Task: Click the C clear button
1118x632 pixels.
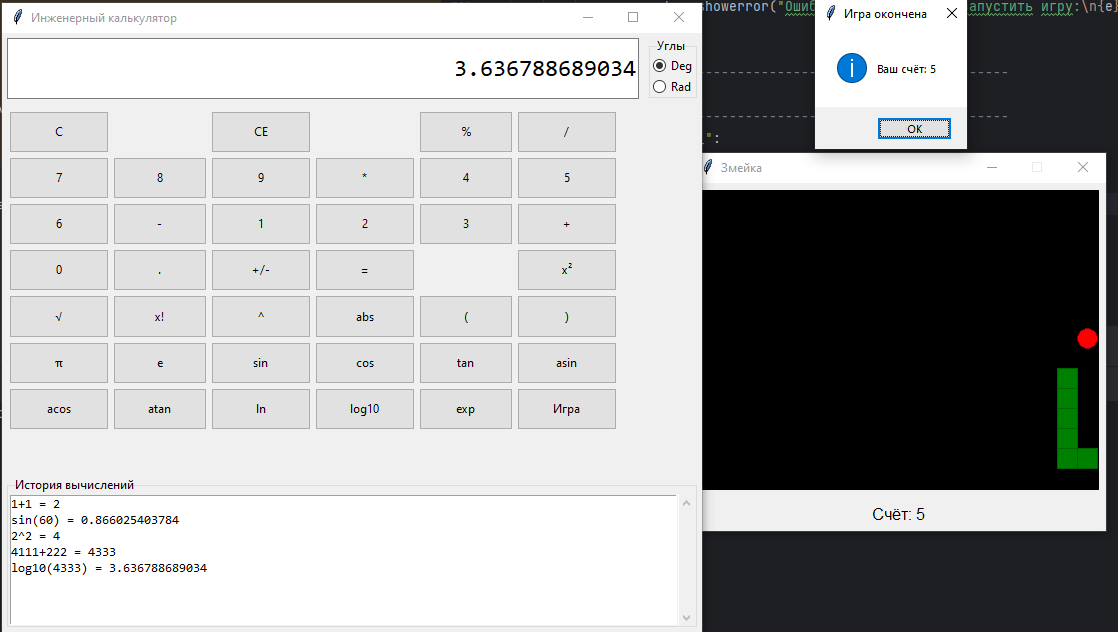Action: tap(59, 132)
